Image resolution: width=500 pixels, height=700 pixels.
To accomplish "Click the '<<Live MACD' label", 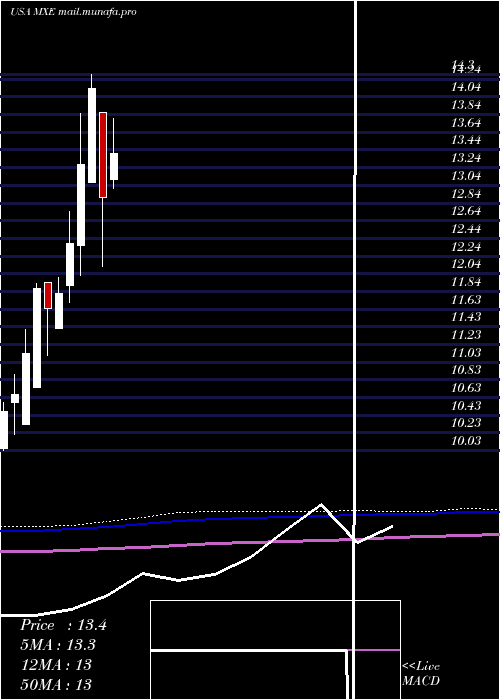I will (x=421, y=674).
